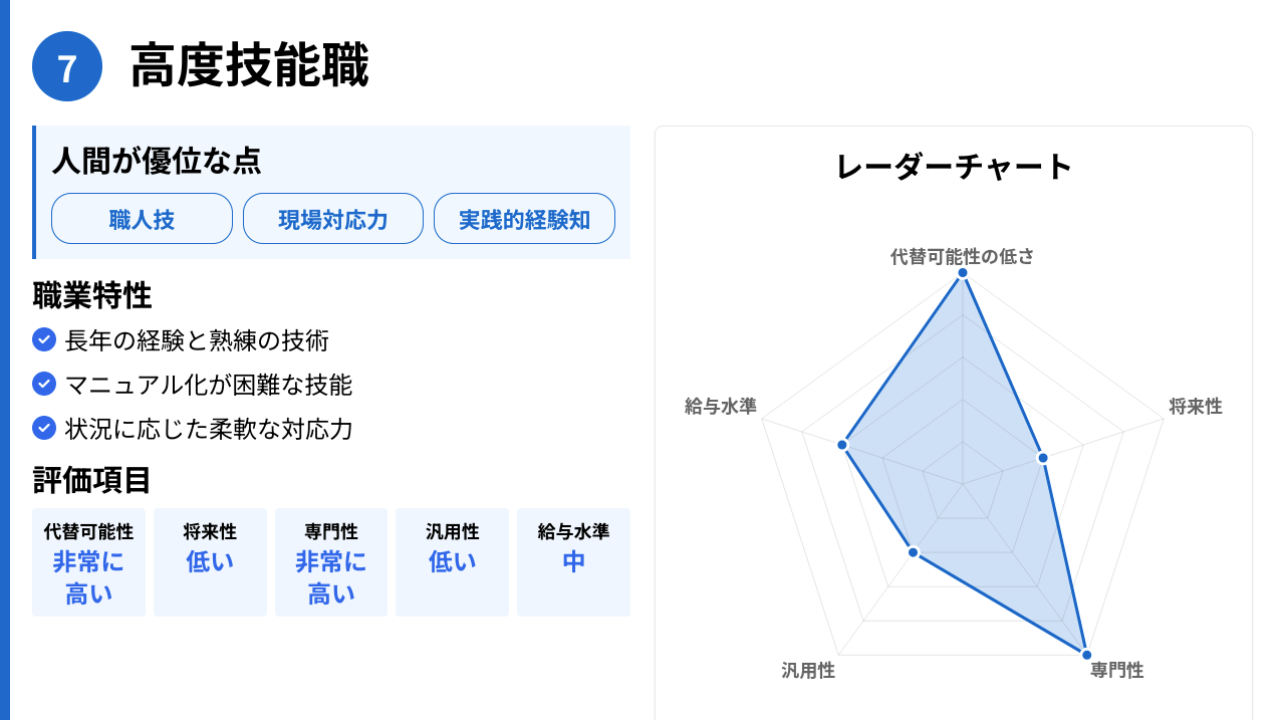
Task: Select the 職人技 pill tag
Action: (142, 219)
